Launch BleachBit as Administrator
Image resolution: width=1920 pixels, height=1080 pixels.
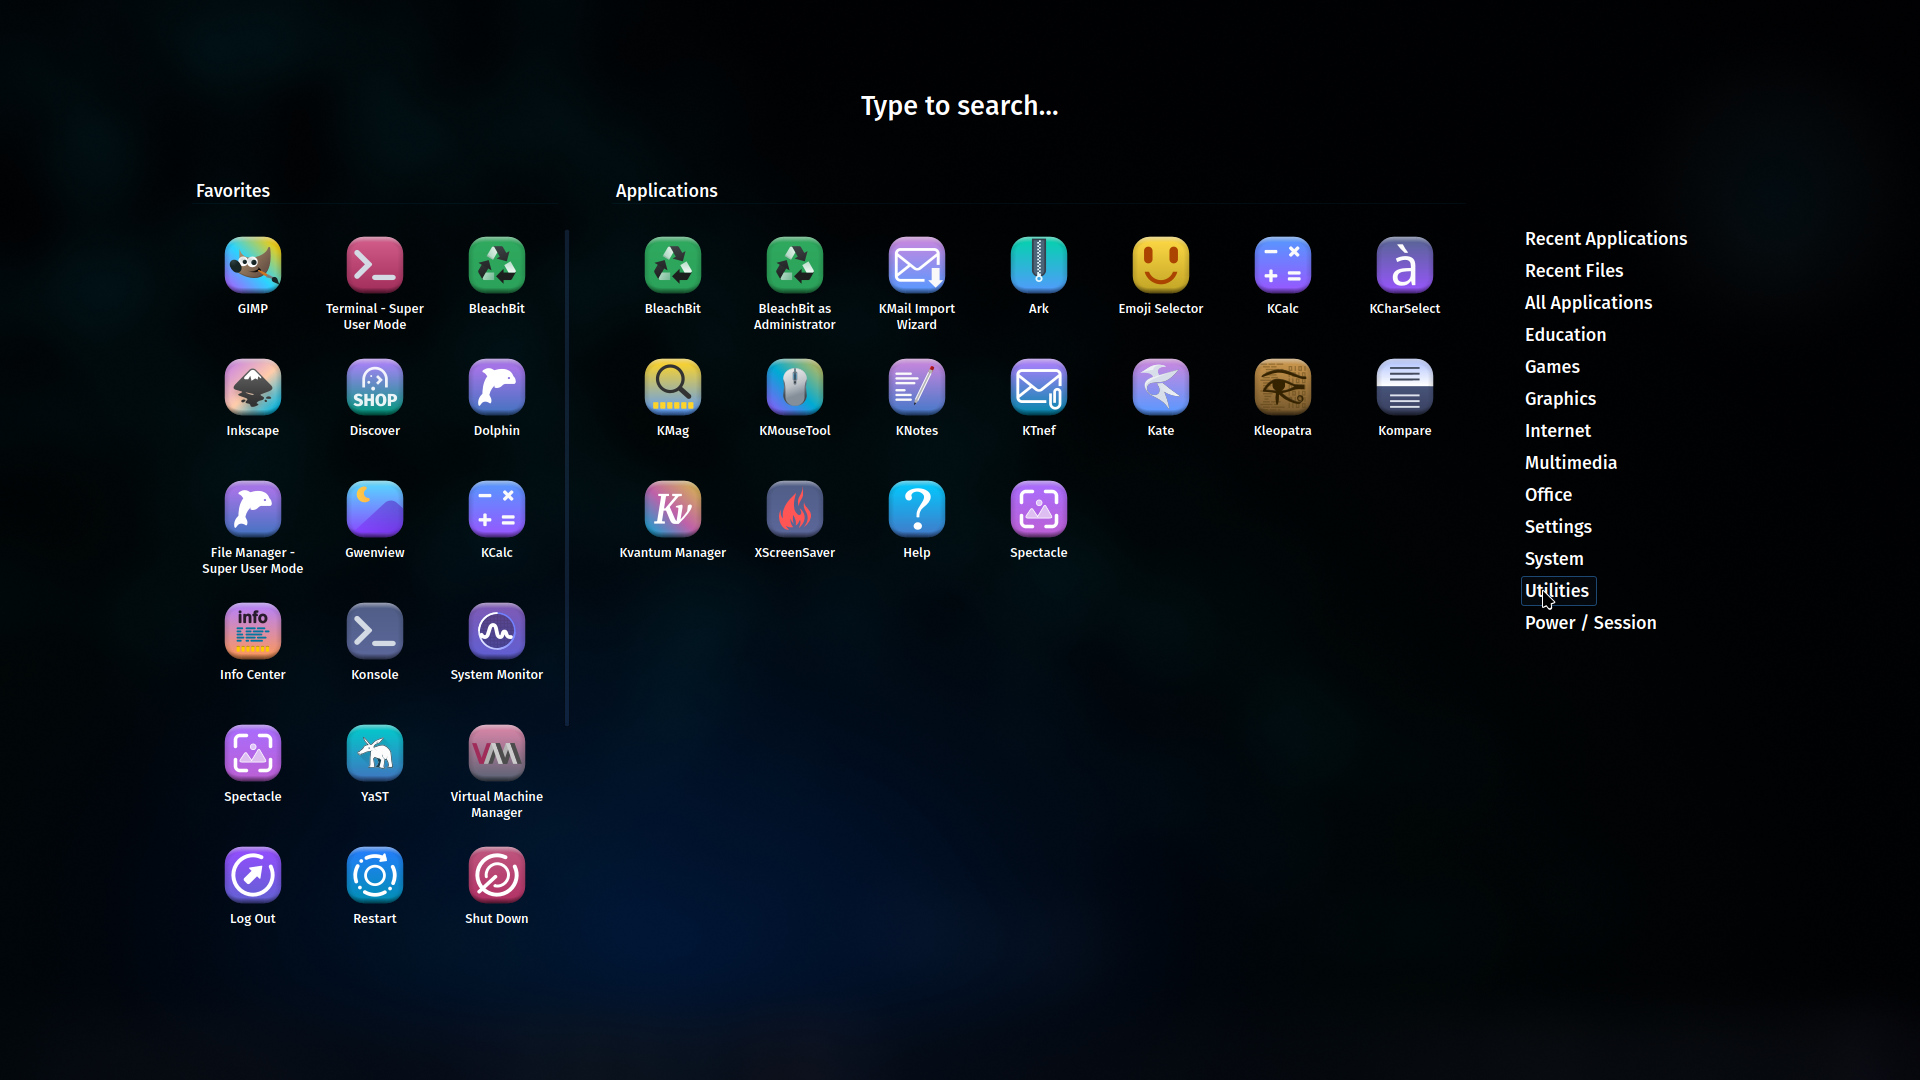click(x=795, y=265)
